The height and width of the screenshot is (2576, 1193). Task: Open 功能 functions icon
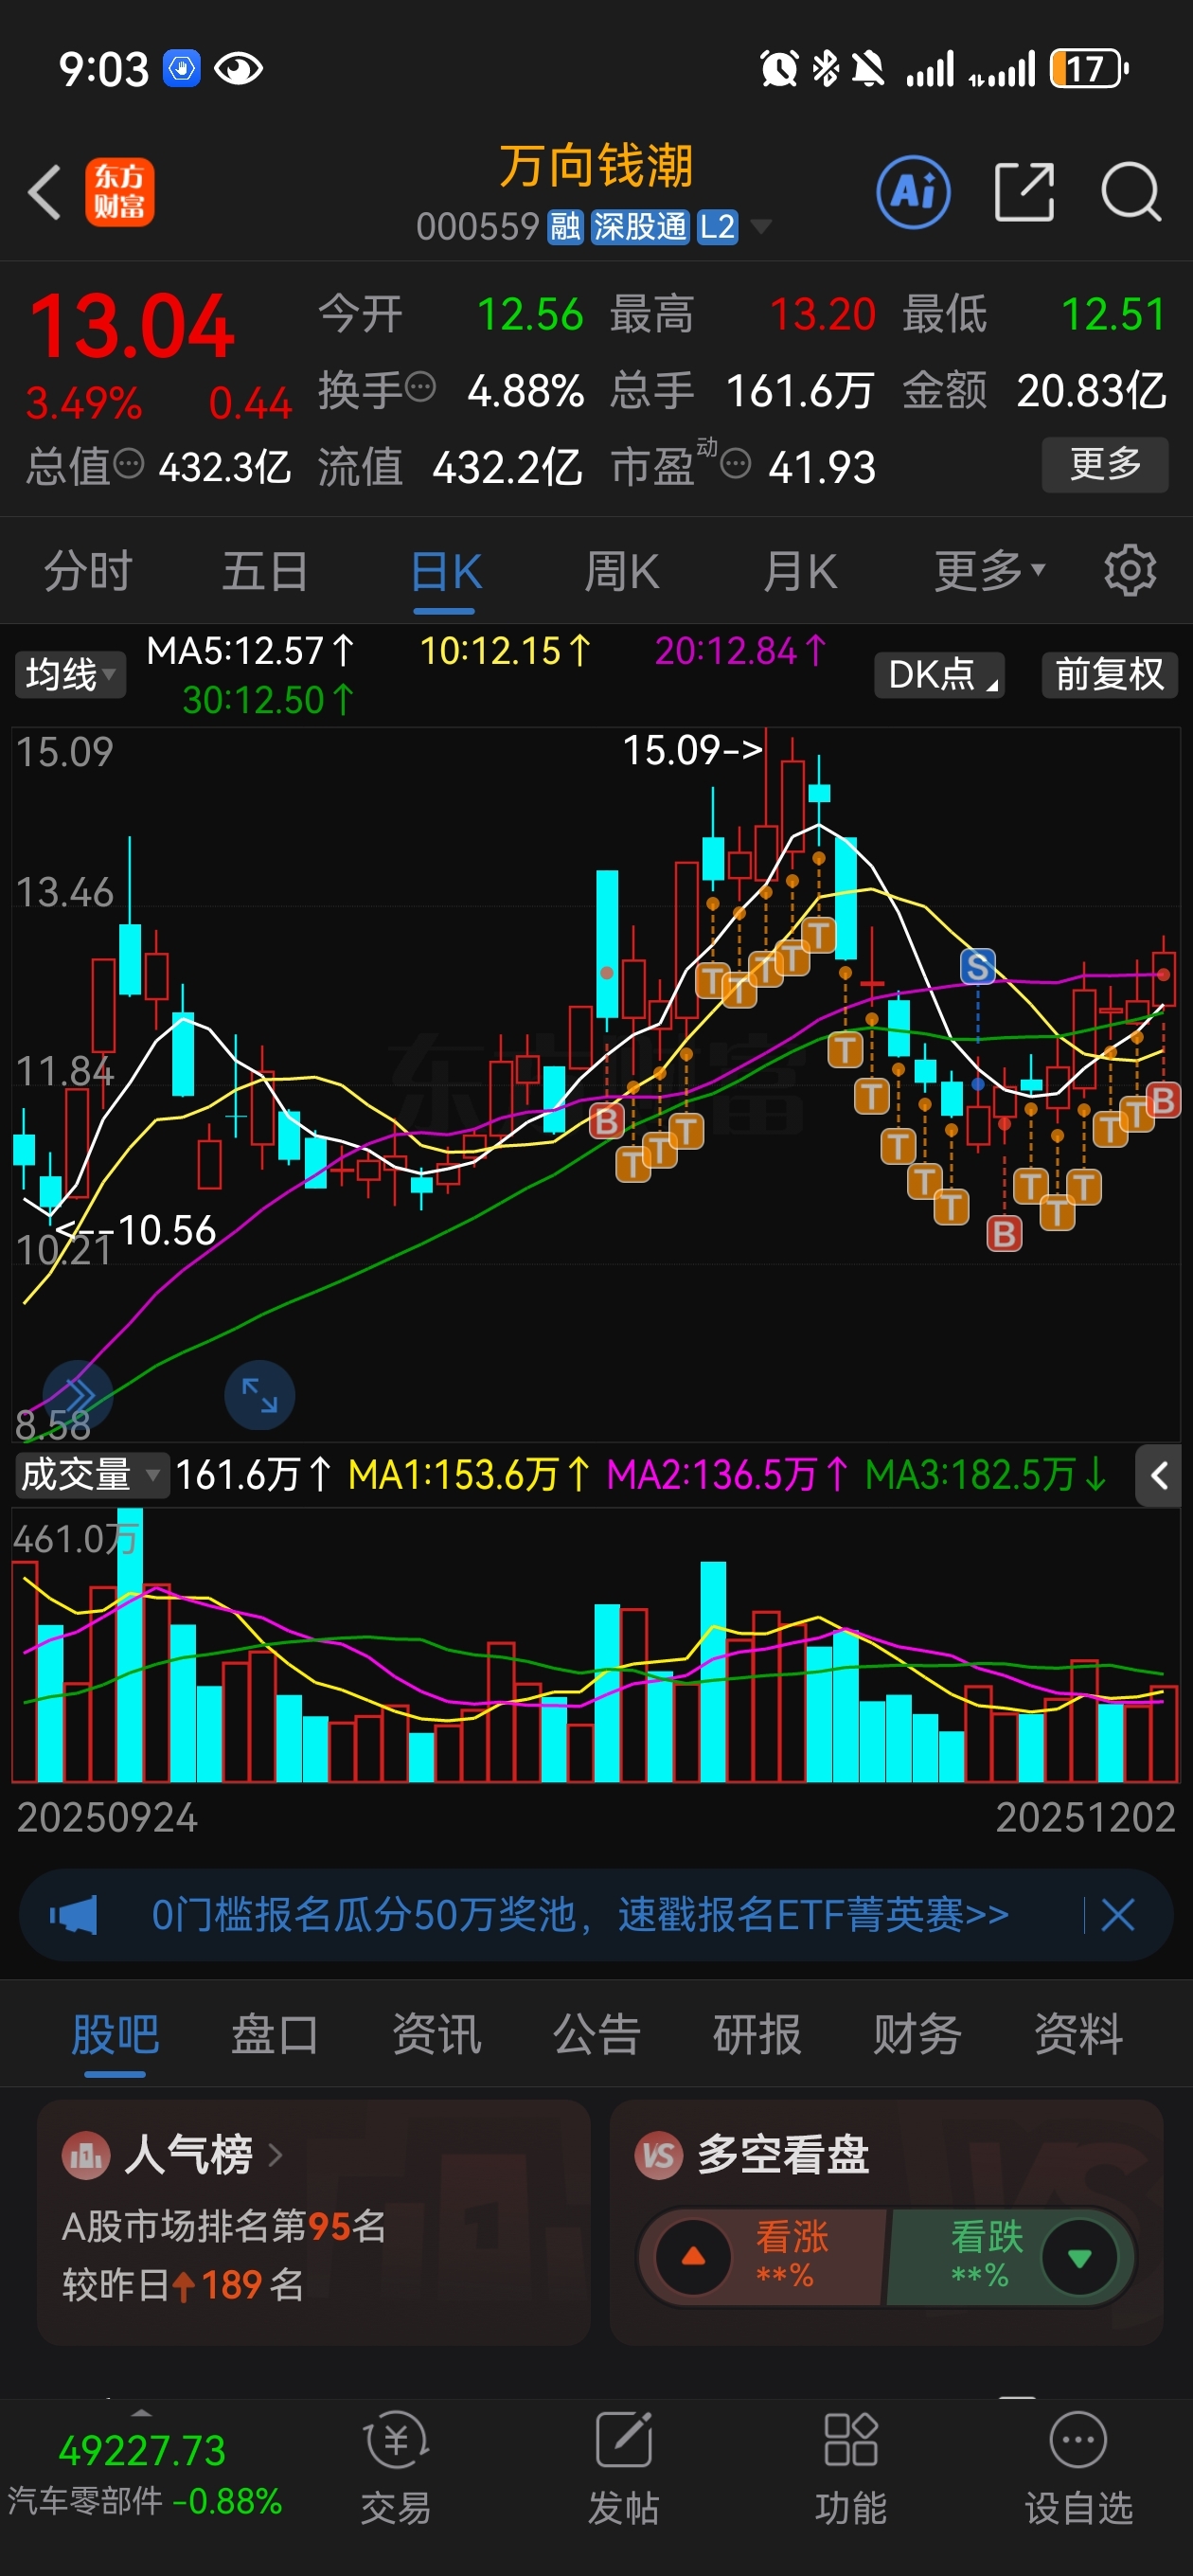[x=851, y=2467]
